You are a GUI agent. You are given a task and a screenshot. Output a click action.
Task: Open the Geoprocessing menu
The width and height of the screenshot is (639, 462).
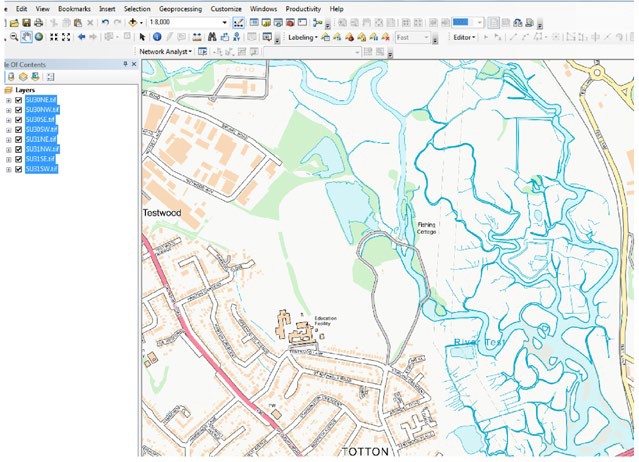(x=182, y=8)
